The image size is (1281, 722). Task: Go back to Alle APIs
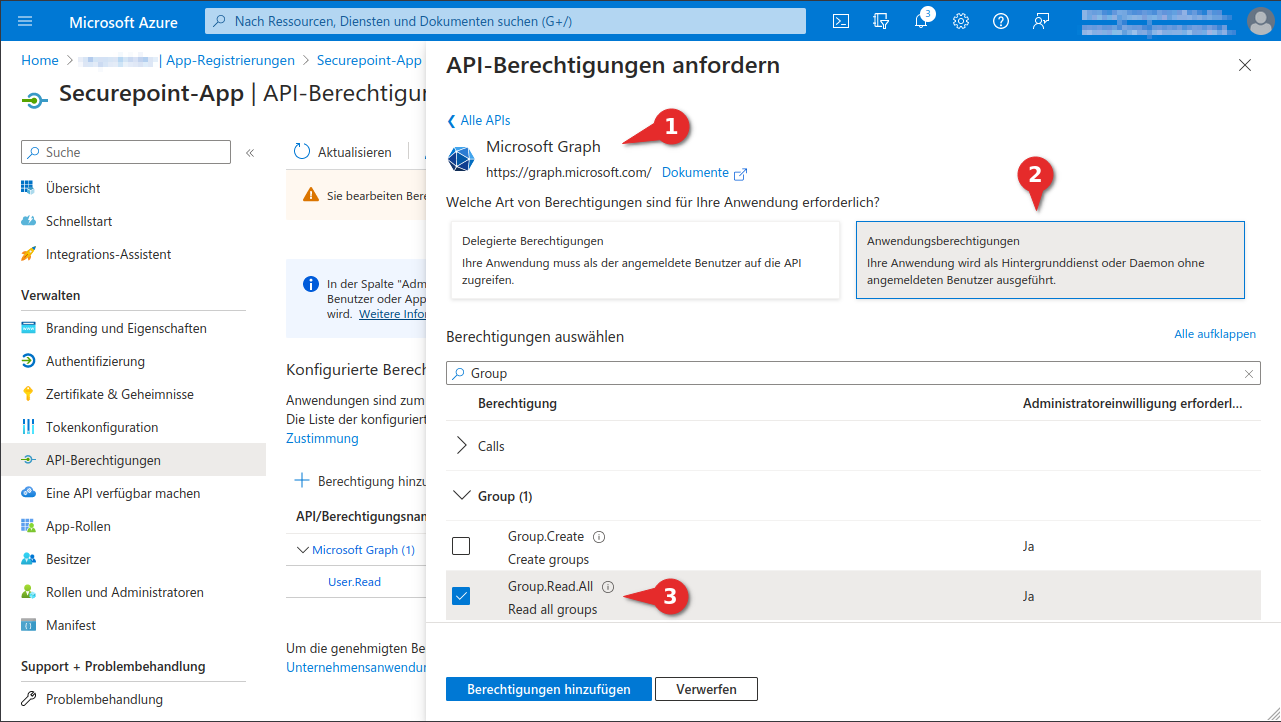tap(479, 120)
